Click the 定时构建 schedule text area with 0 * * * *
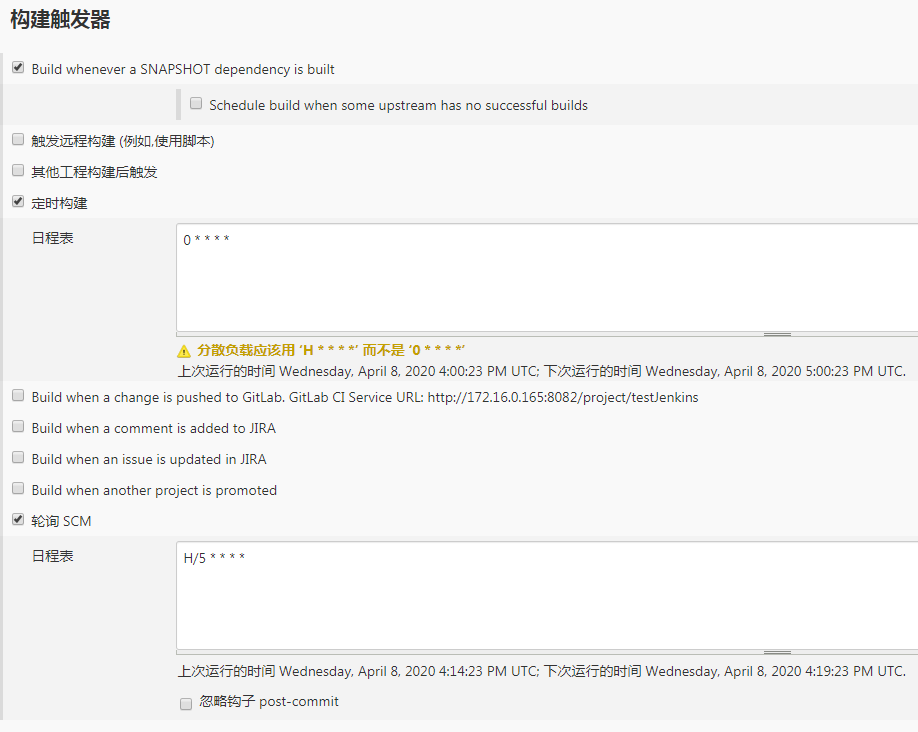Image resolution: width=918 pixels, height=732 pixels. (x=546, y=277)
